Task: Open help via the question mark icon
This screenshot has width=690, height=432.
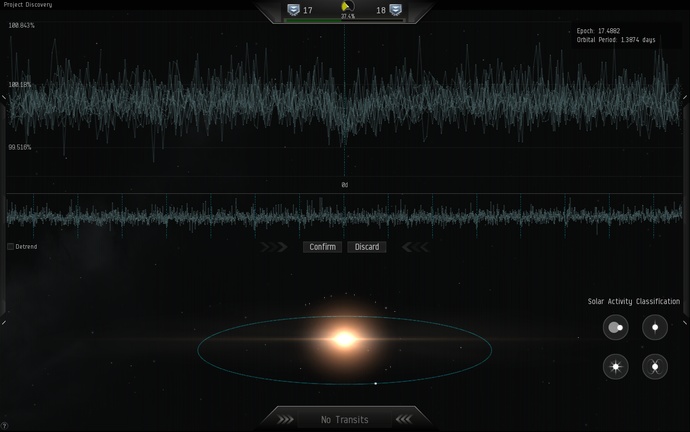Action: click(4, 426)
